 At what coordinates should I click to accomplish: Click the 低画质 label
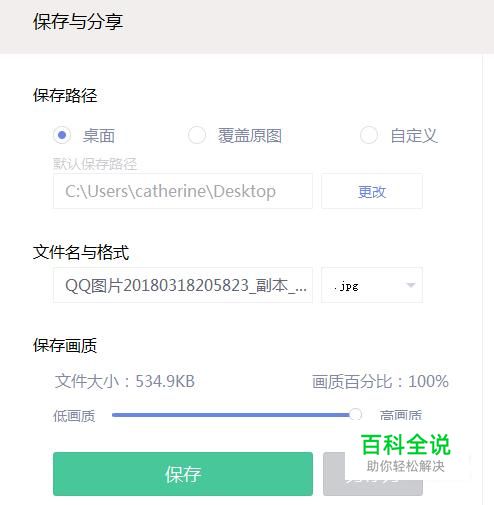click(x=74, y=416)
